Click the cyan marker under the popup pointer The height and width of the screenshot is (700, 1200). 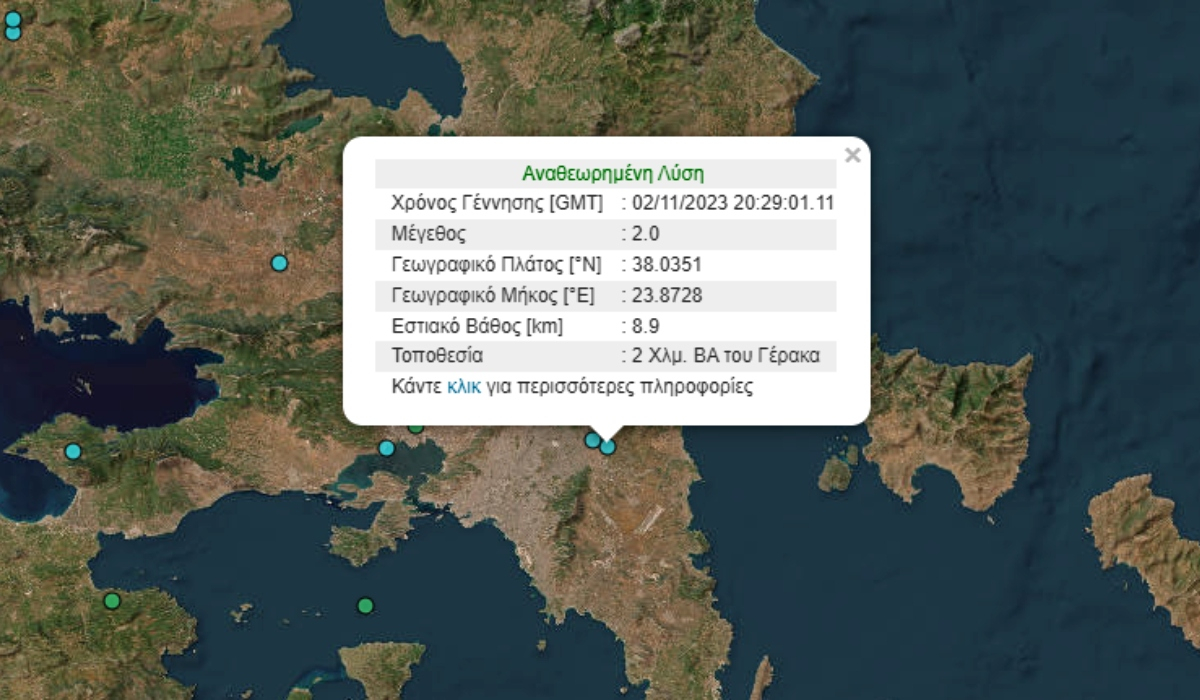point(608,447)
